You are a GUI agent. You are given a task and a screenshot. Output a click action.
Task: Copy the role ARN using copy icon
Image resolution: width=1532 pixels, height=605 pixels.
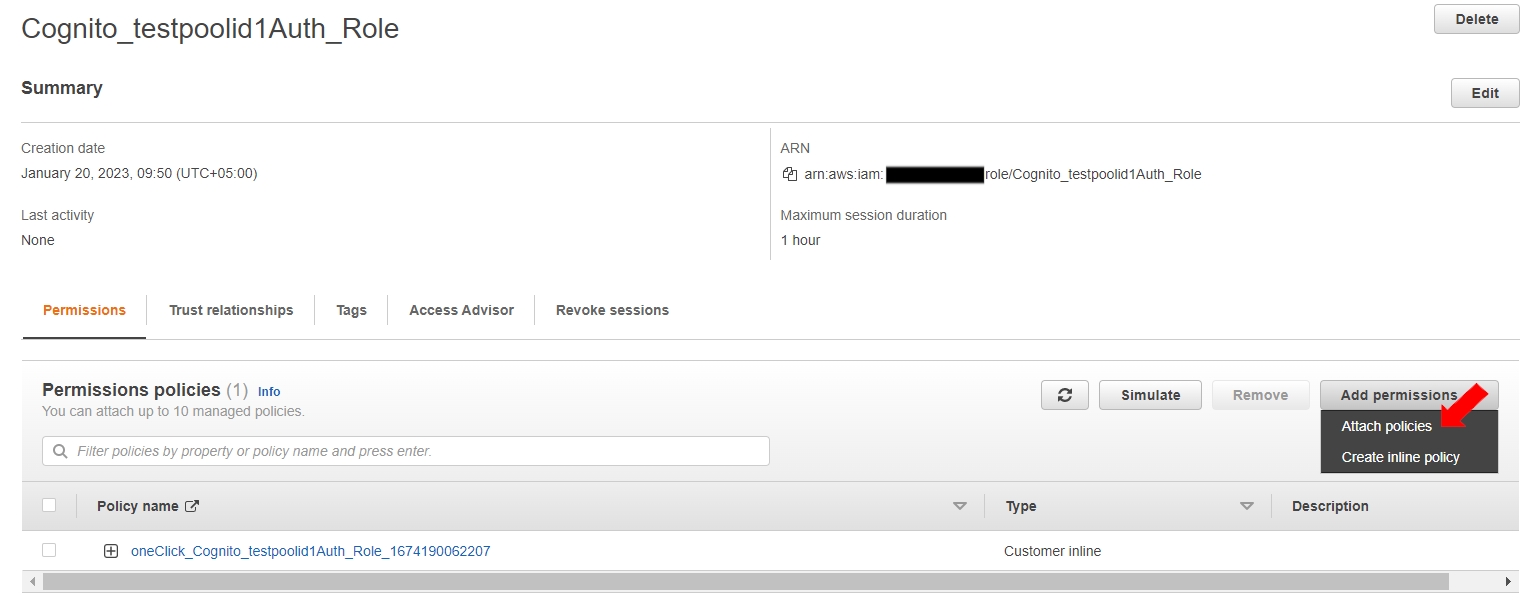click(x=790, y=174)
